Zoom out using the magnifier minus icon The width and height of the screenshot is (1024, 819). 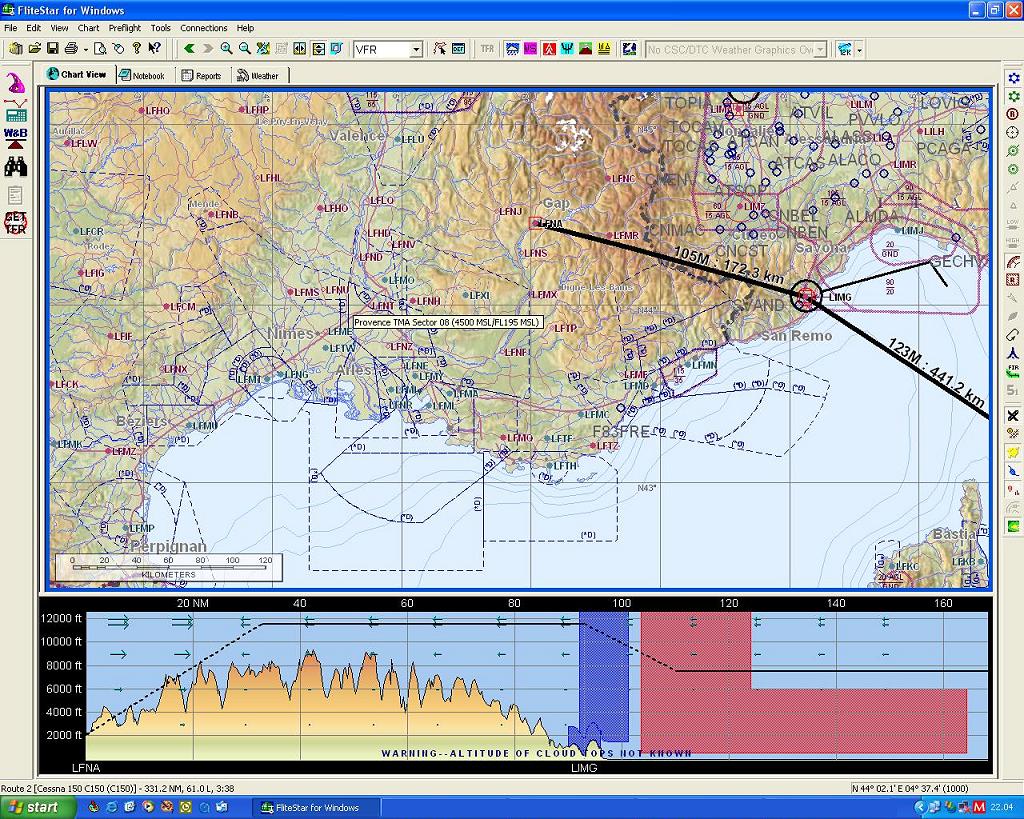(244, 49)
